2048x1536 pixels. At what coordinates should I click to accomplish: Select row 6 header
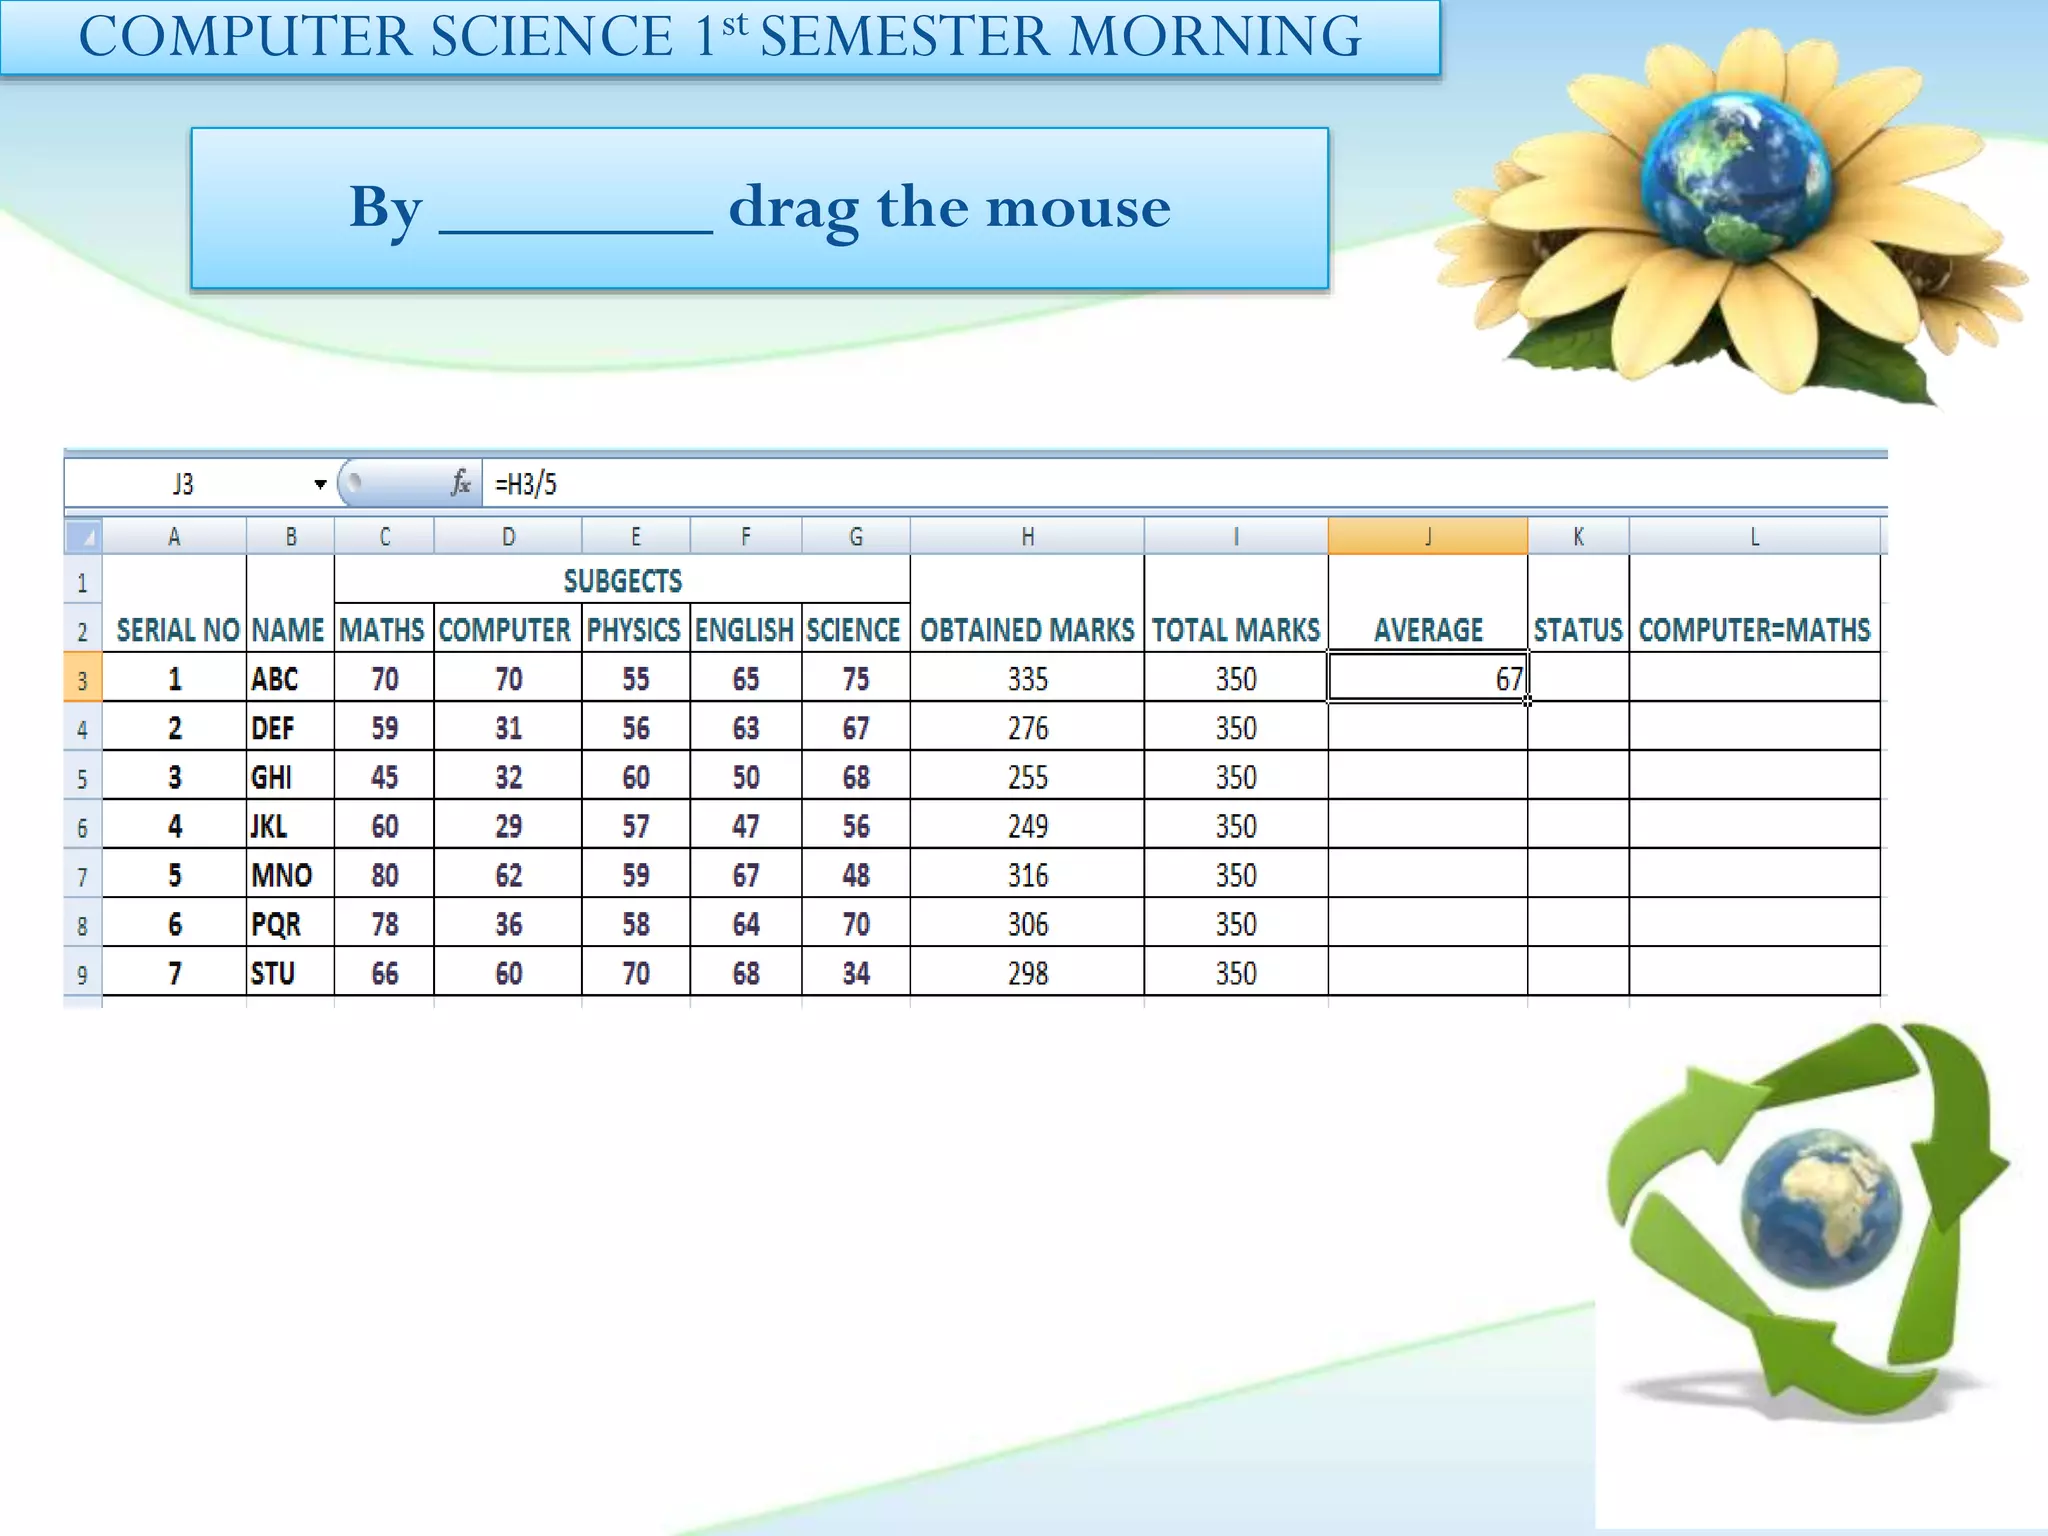point(83,826)
